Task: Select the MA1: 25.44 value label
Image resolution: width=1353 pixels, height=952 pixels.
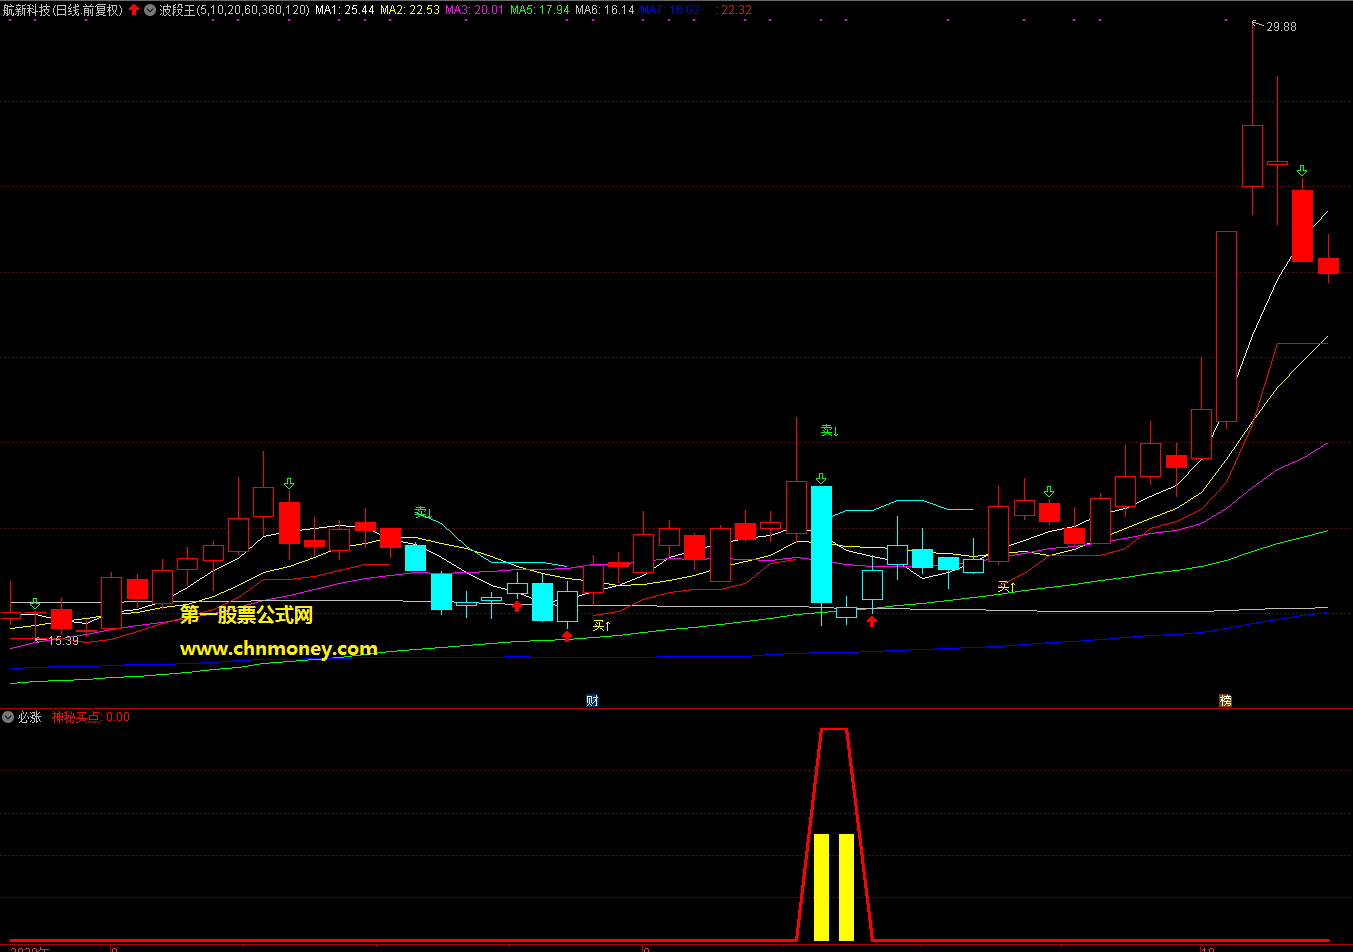Action: coord(345,10)
